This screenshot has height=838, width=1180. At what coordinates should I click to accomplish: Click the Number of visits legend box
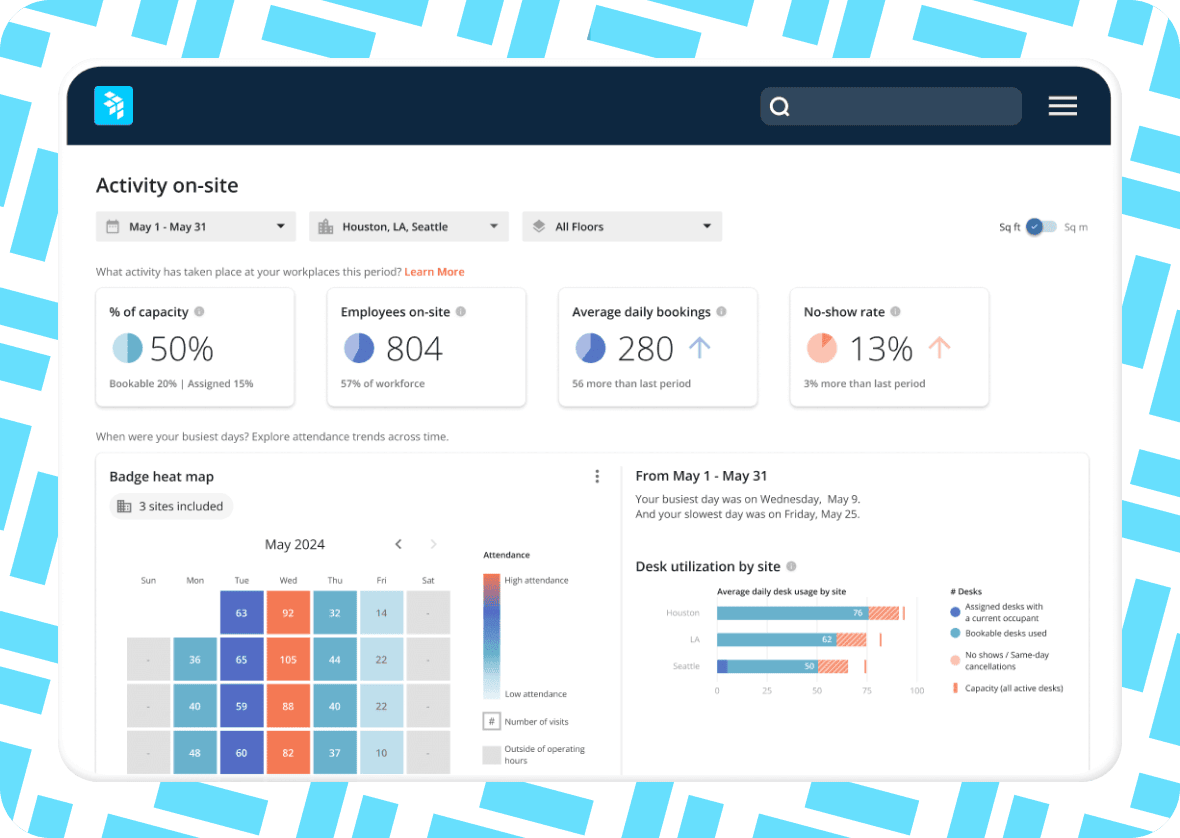coord(490,720)
